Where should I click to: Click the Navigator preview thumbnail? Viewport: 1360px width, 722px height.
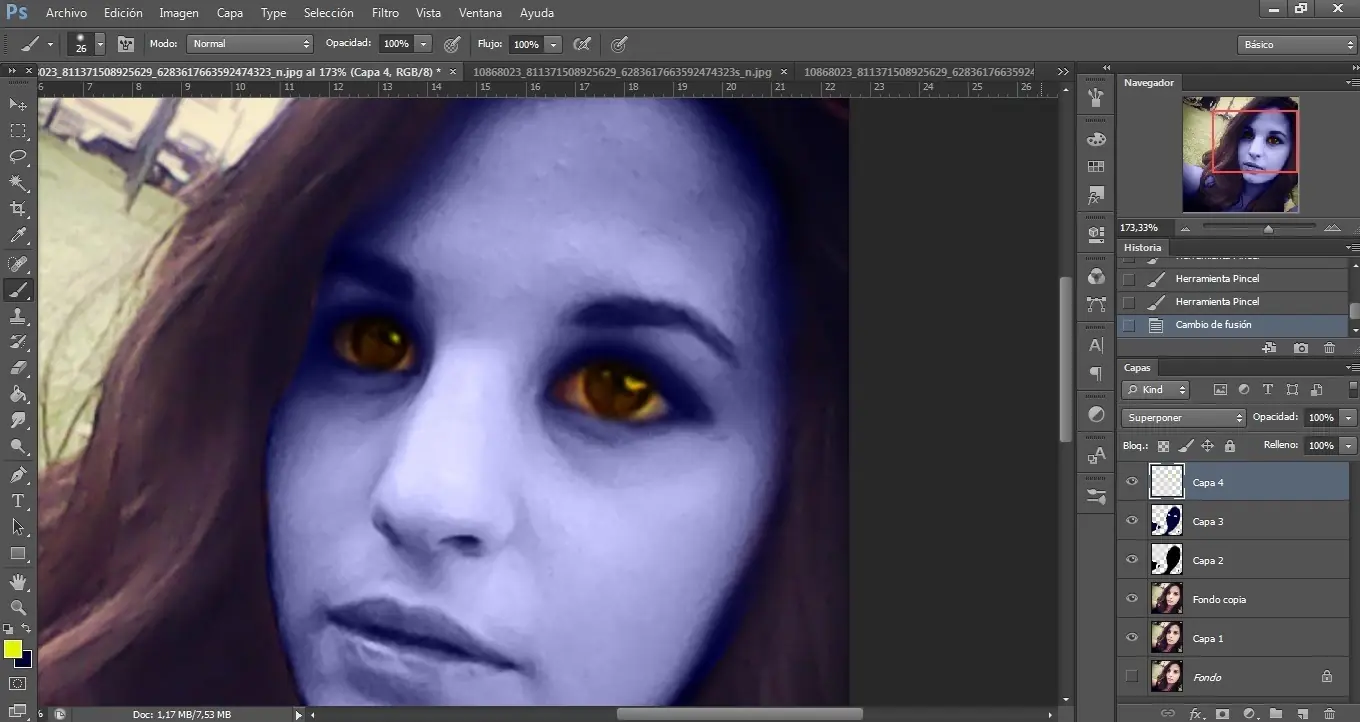click(x=1240, y=154)
